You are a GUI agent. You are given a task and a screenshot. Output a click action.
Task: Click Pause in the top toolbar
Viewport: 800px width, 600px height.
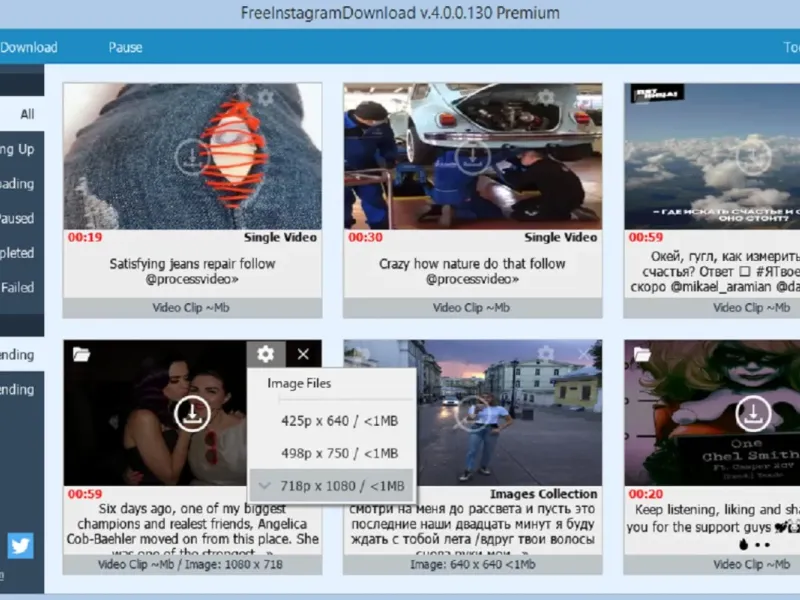point(125,47)
